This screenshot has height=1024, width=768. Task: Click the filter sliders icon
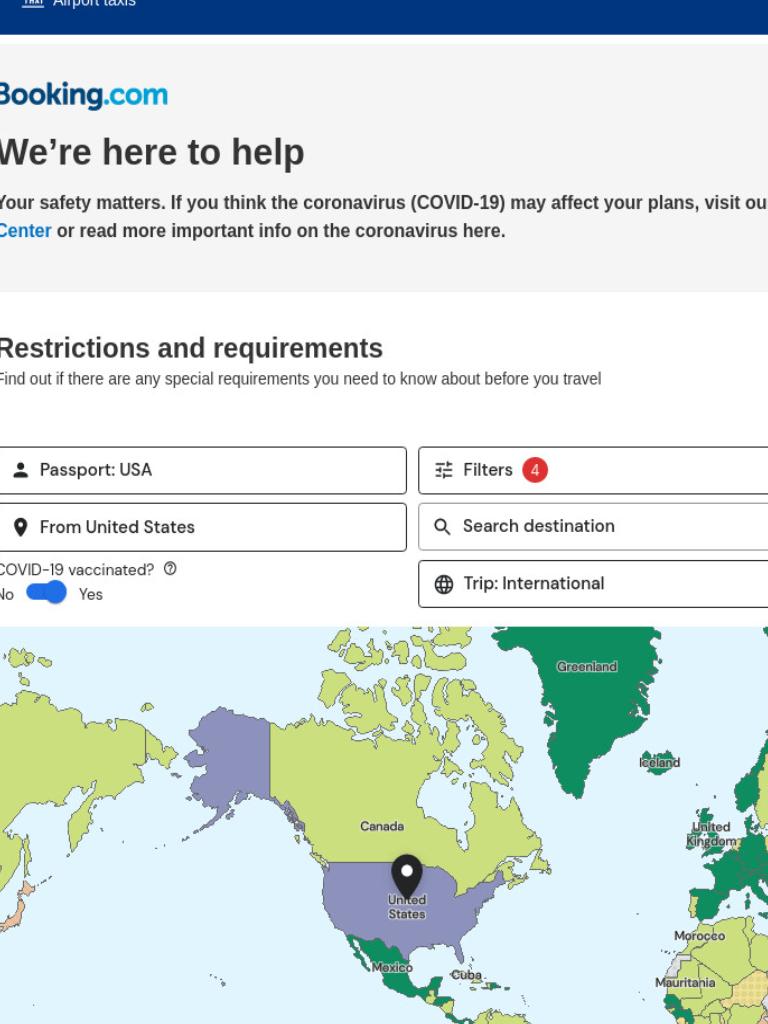click(444, 470)
